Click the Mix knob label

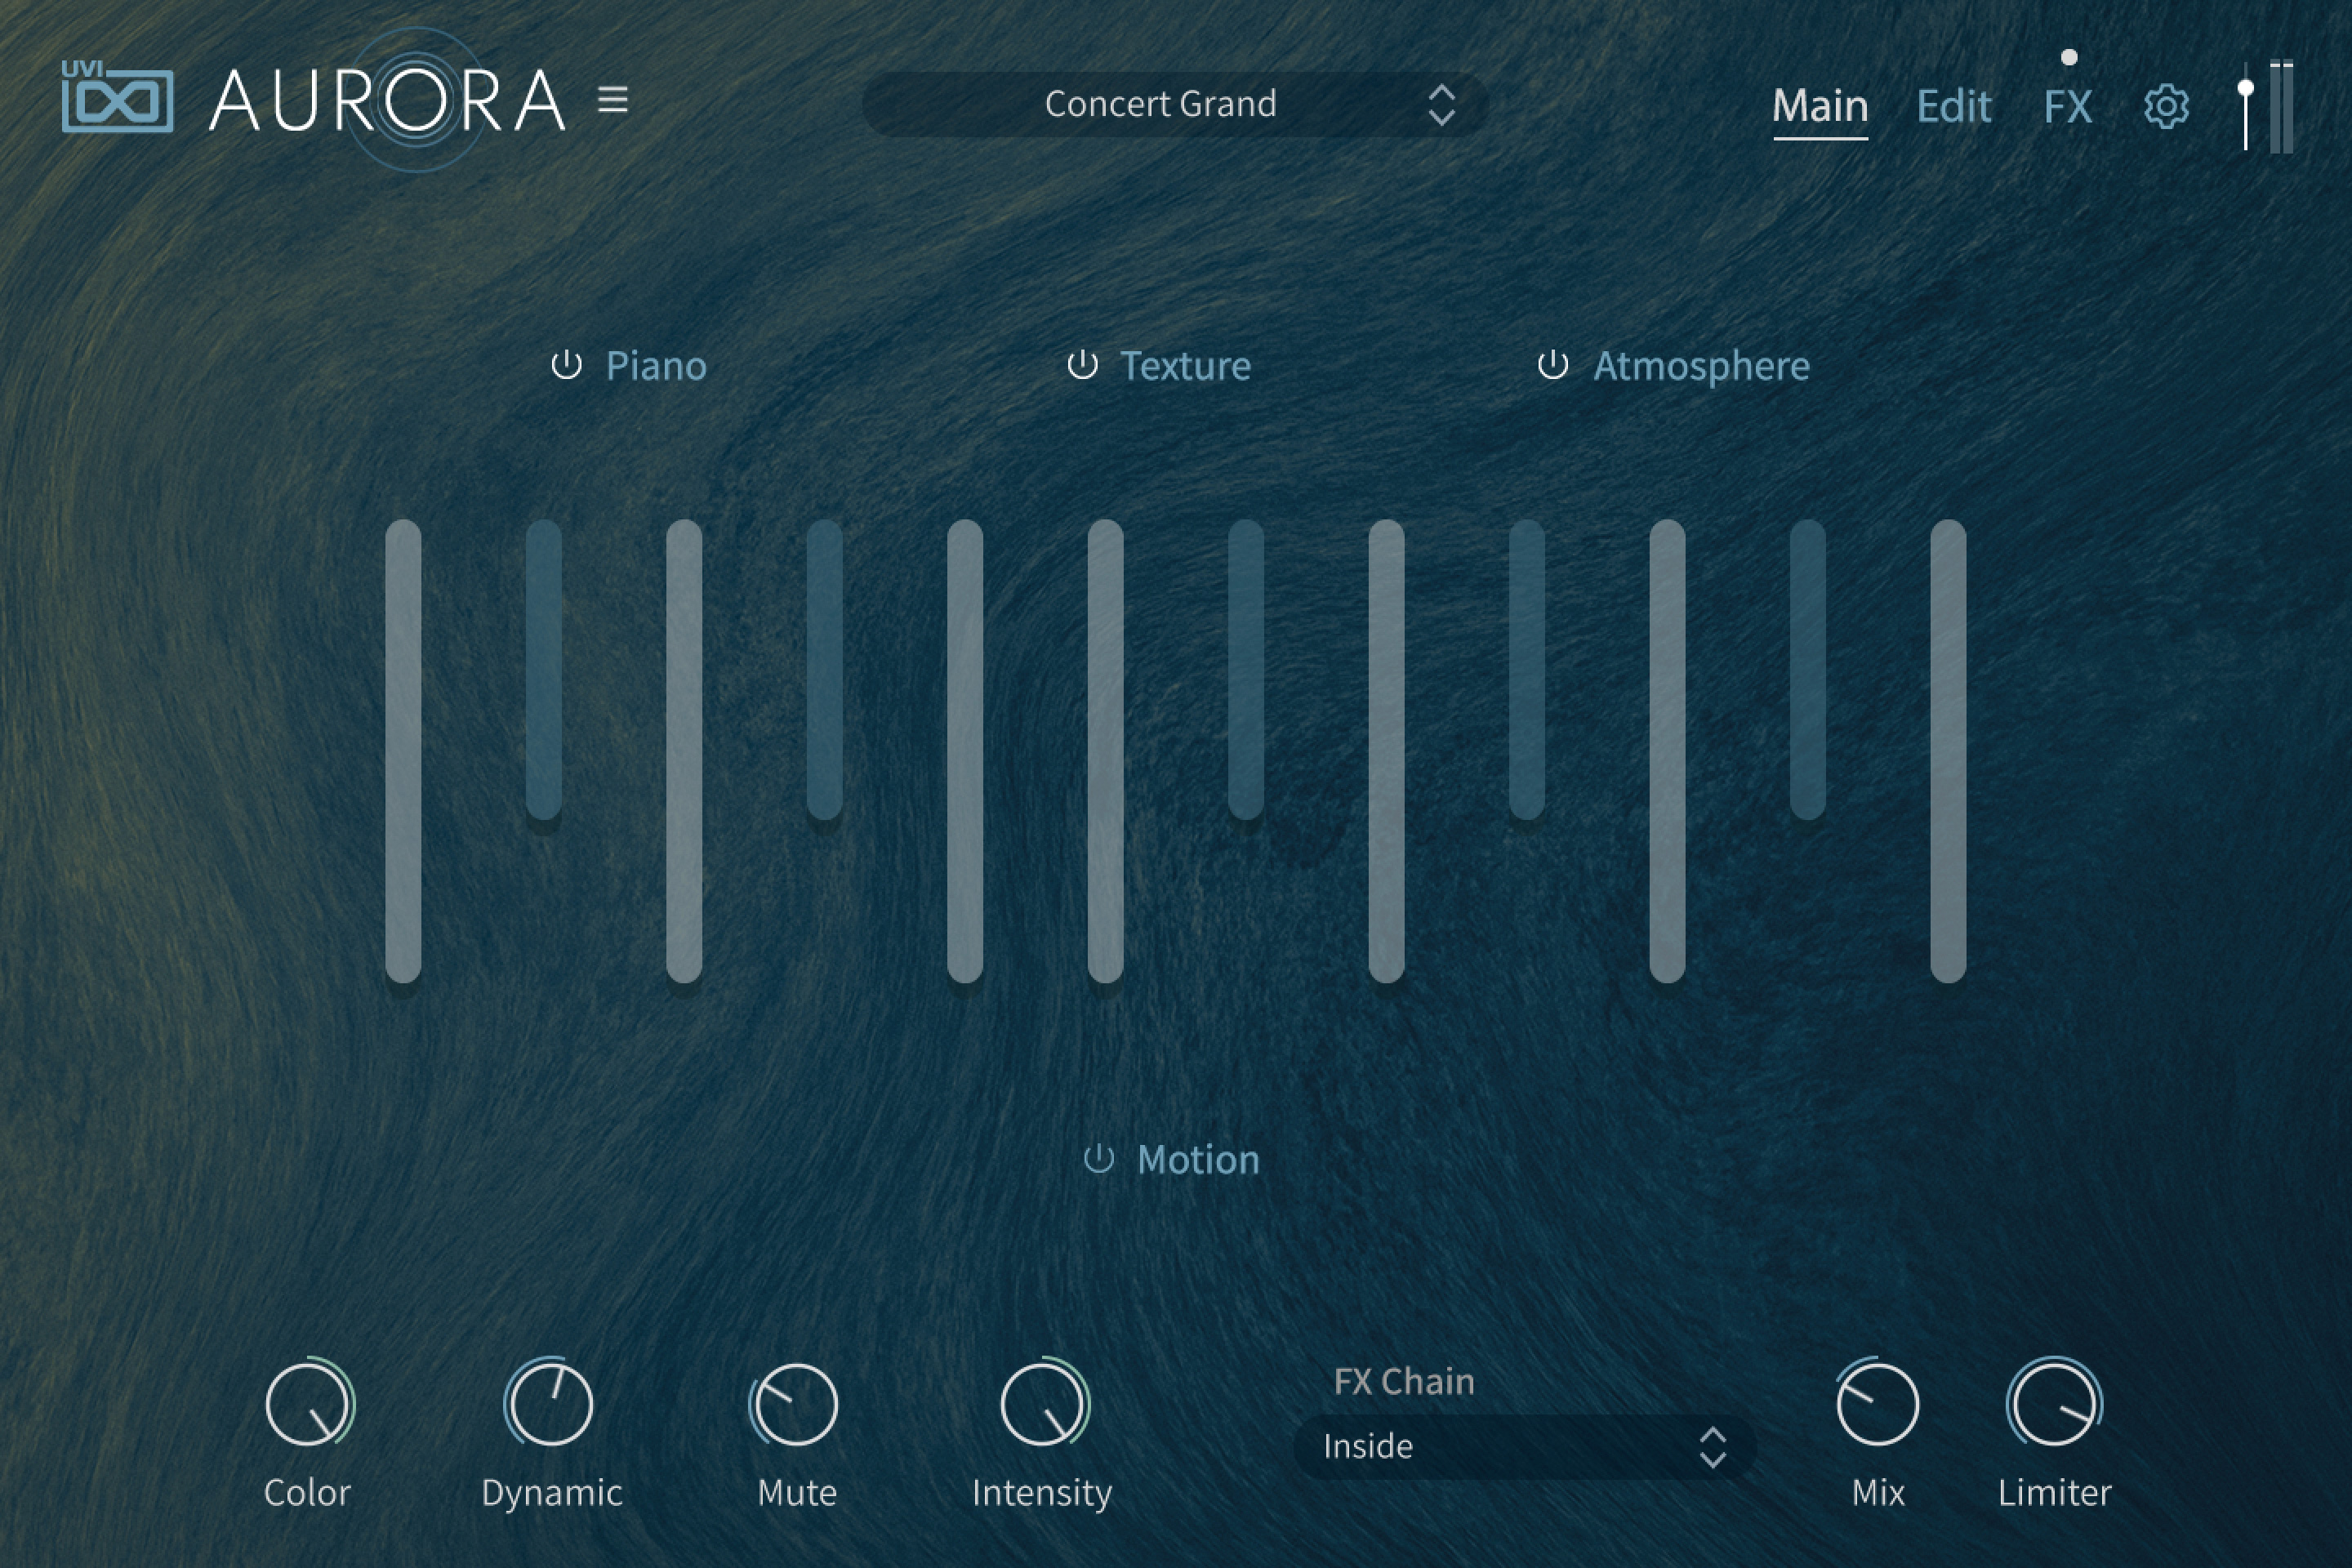1878,1492
